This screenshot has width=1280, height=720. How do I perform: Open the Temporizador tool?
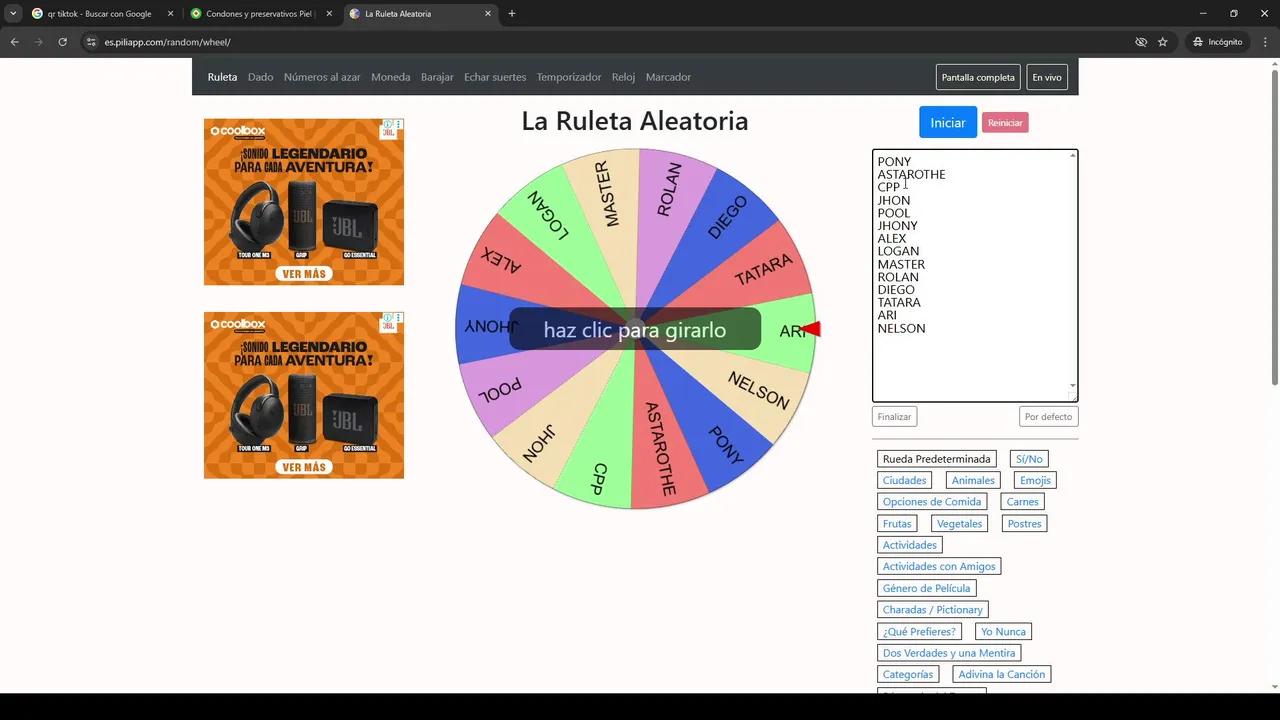(569, 77)
